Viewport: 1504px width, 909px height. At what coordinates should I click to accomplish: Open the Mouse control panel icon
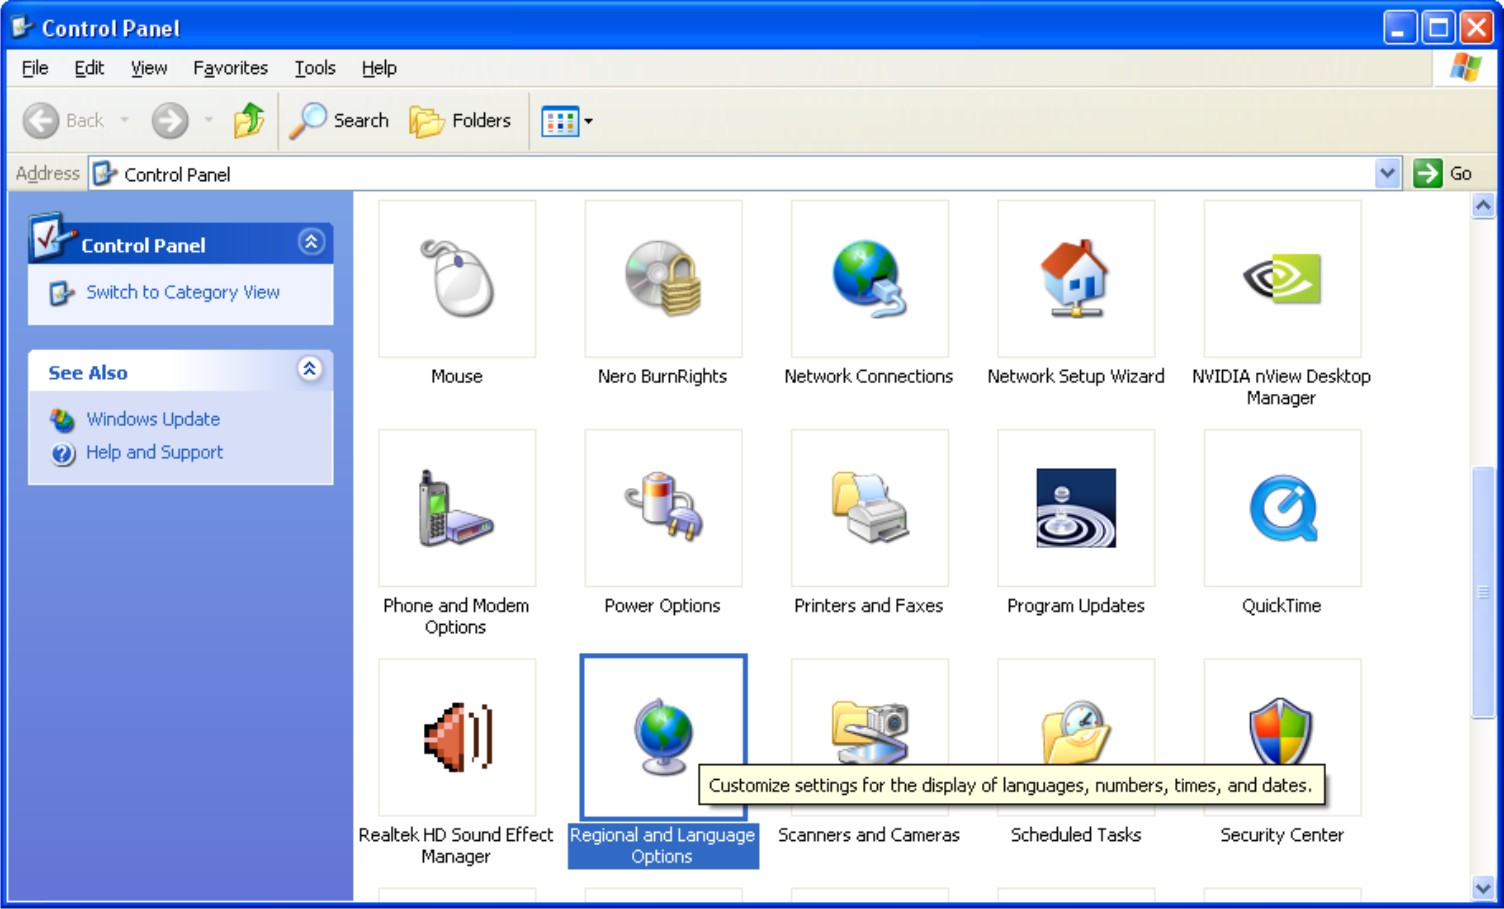click(x=457, y=279)
